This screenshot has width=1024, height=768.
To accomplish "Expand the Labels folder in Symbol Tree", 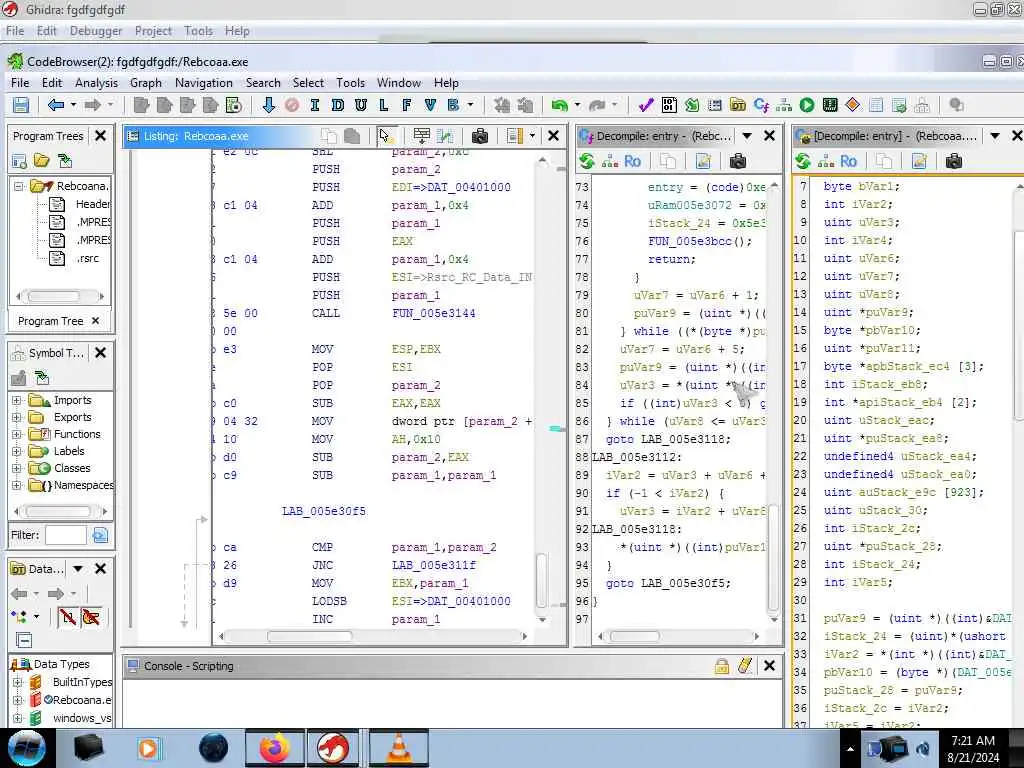I will (x=17, y=451).
